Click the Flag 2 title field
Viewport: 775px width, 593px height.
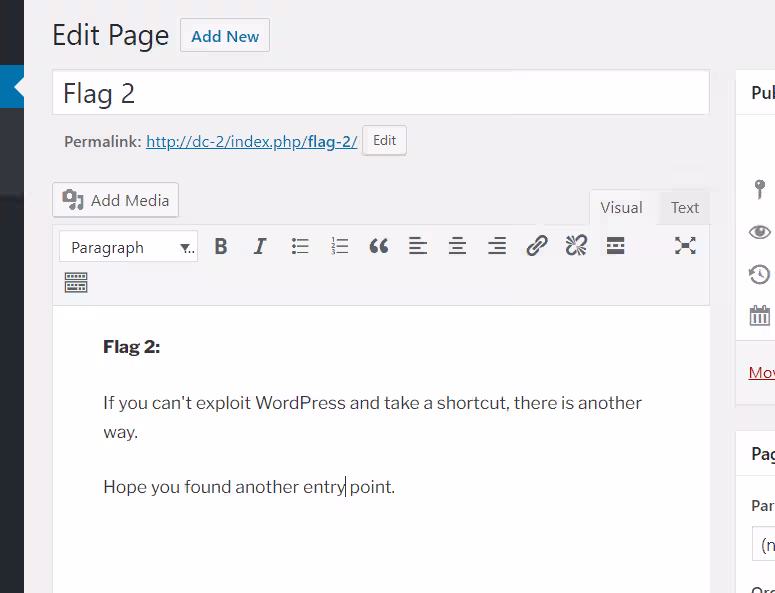pyautogui.click(x=380, y=94)
